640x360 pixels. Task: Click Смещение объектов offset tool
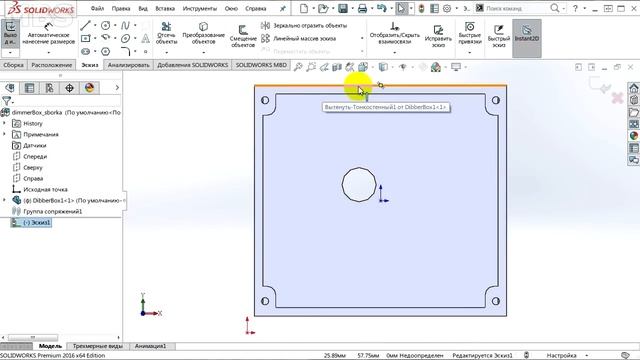click(x=243, y=36)
